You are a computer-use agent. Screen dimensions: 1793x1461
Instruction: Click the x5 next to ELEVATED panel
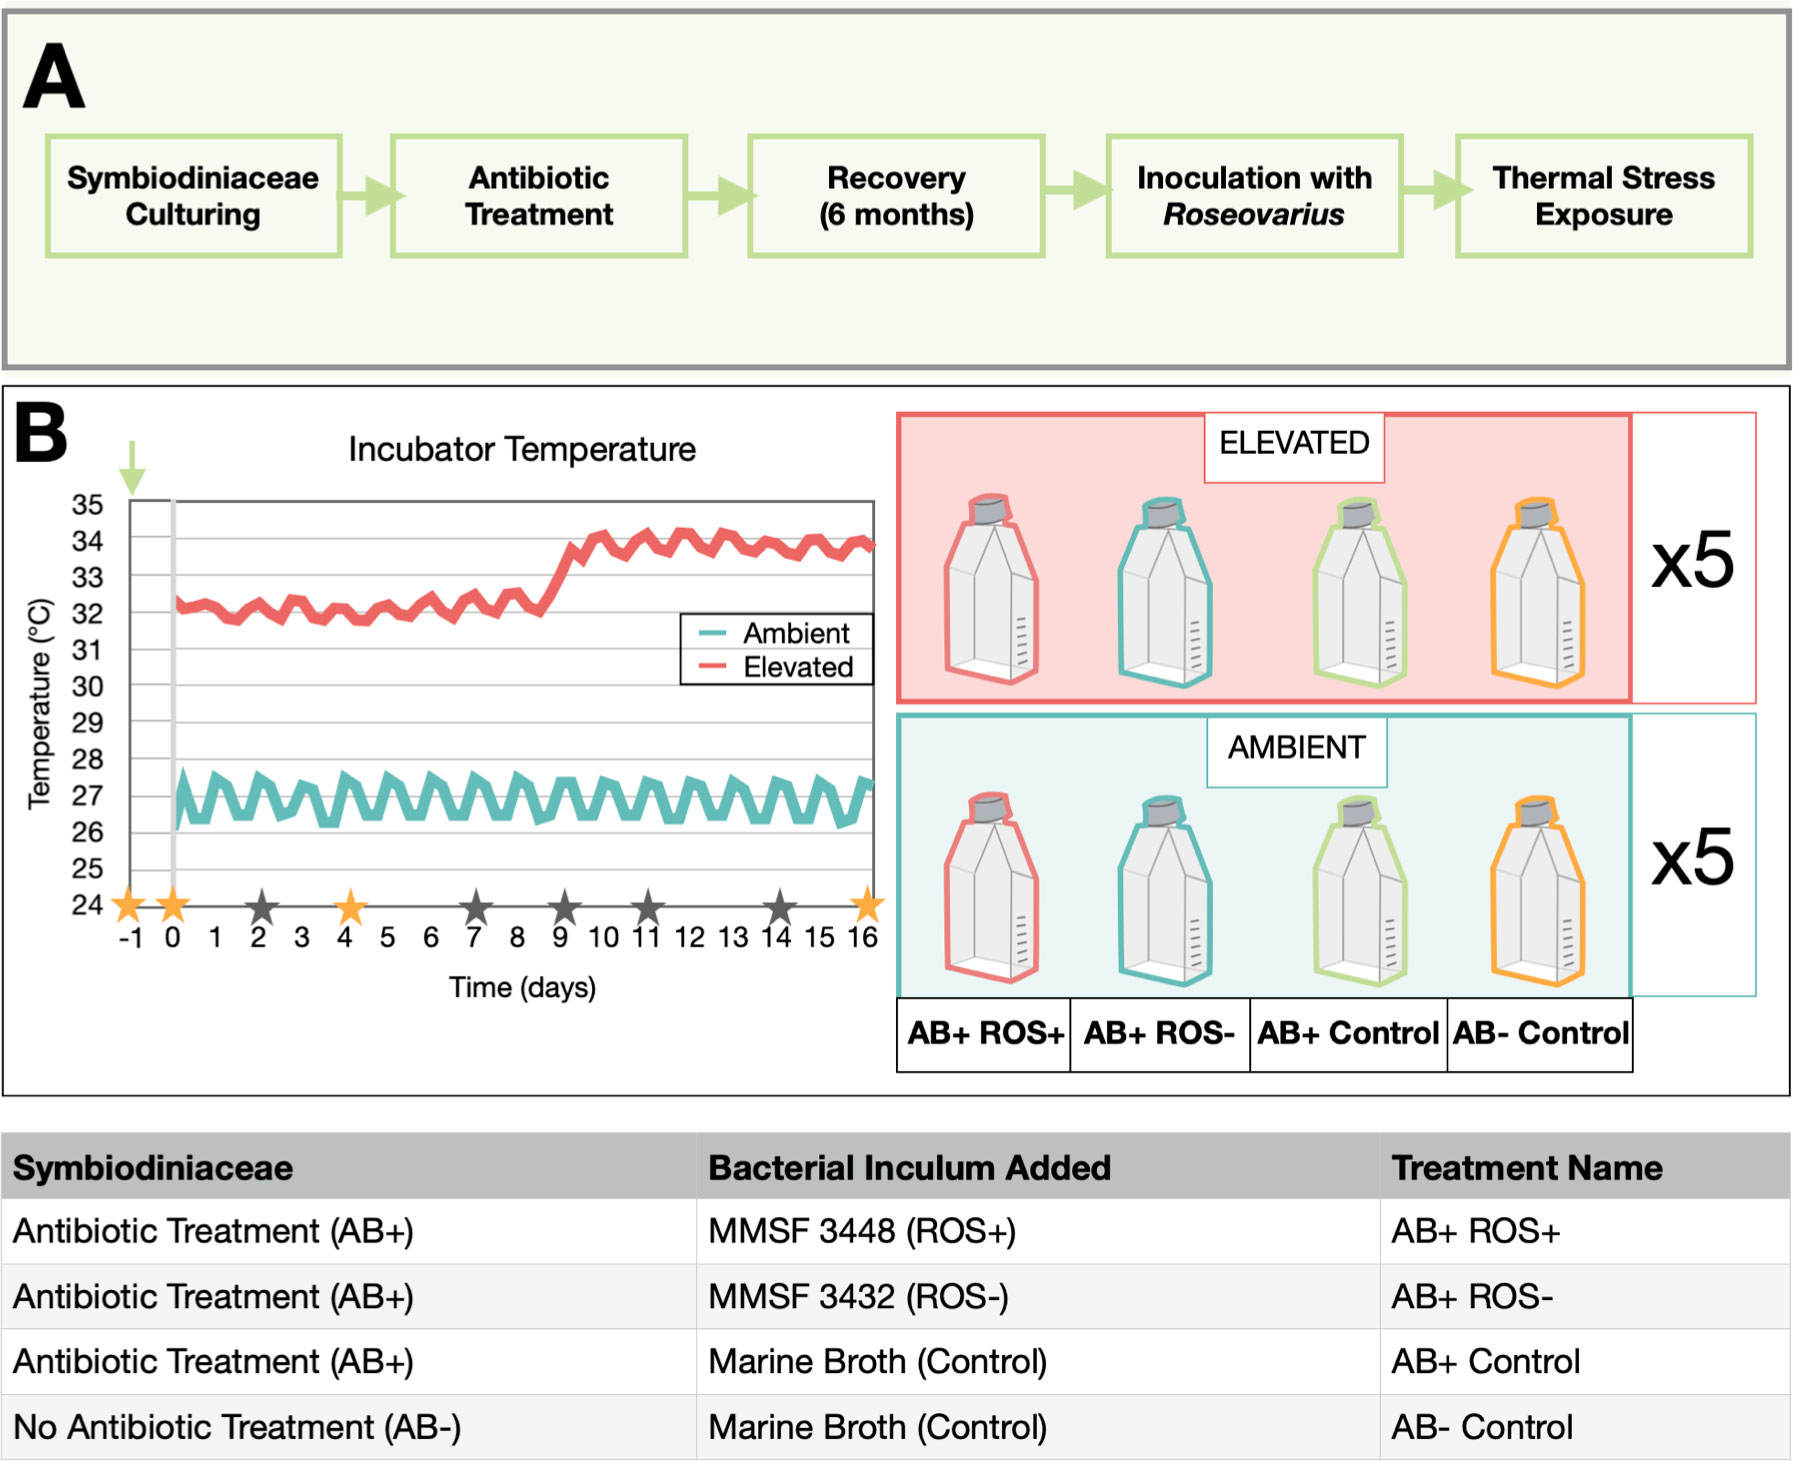tap(1692, 560)
